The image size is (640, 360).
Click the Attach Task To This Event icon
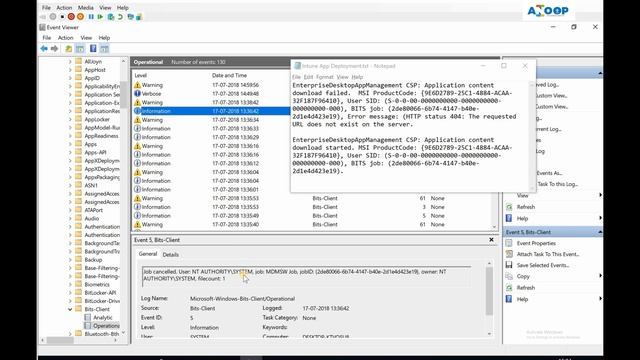tap(509, 254)
